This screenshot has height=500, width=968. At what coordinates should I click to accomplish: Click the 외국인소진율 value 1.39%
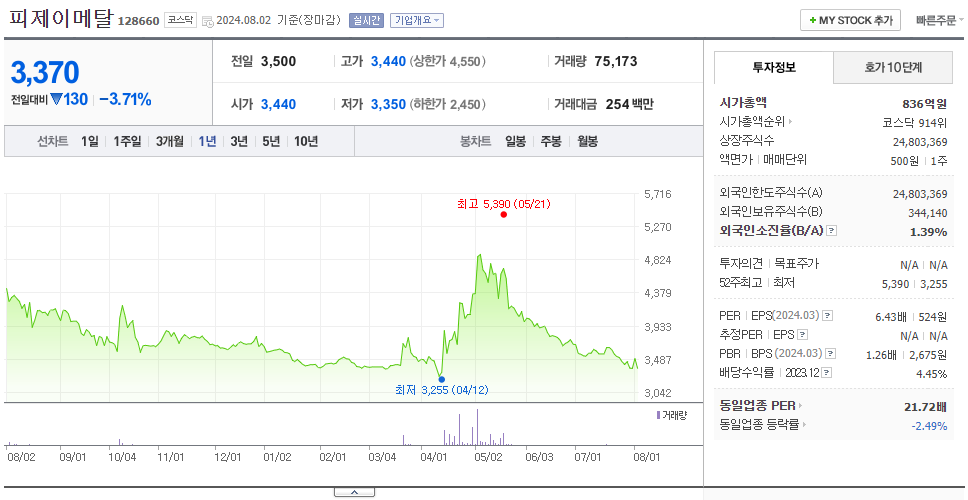click(x=928, y=232)
